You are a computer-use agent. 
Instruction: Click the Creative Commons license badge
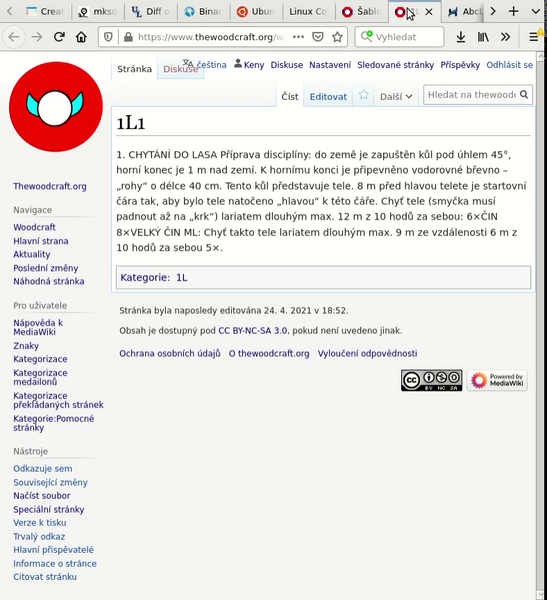(431, 380)
